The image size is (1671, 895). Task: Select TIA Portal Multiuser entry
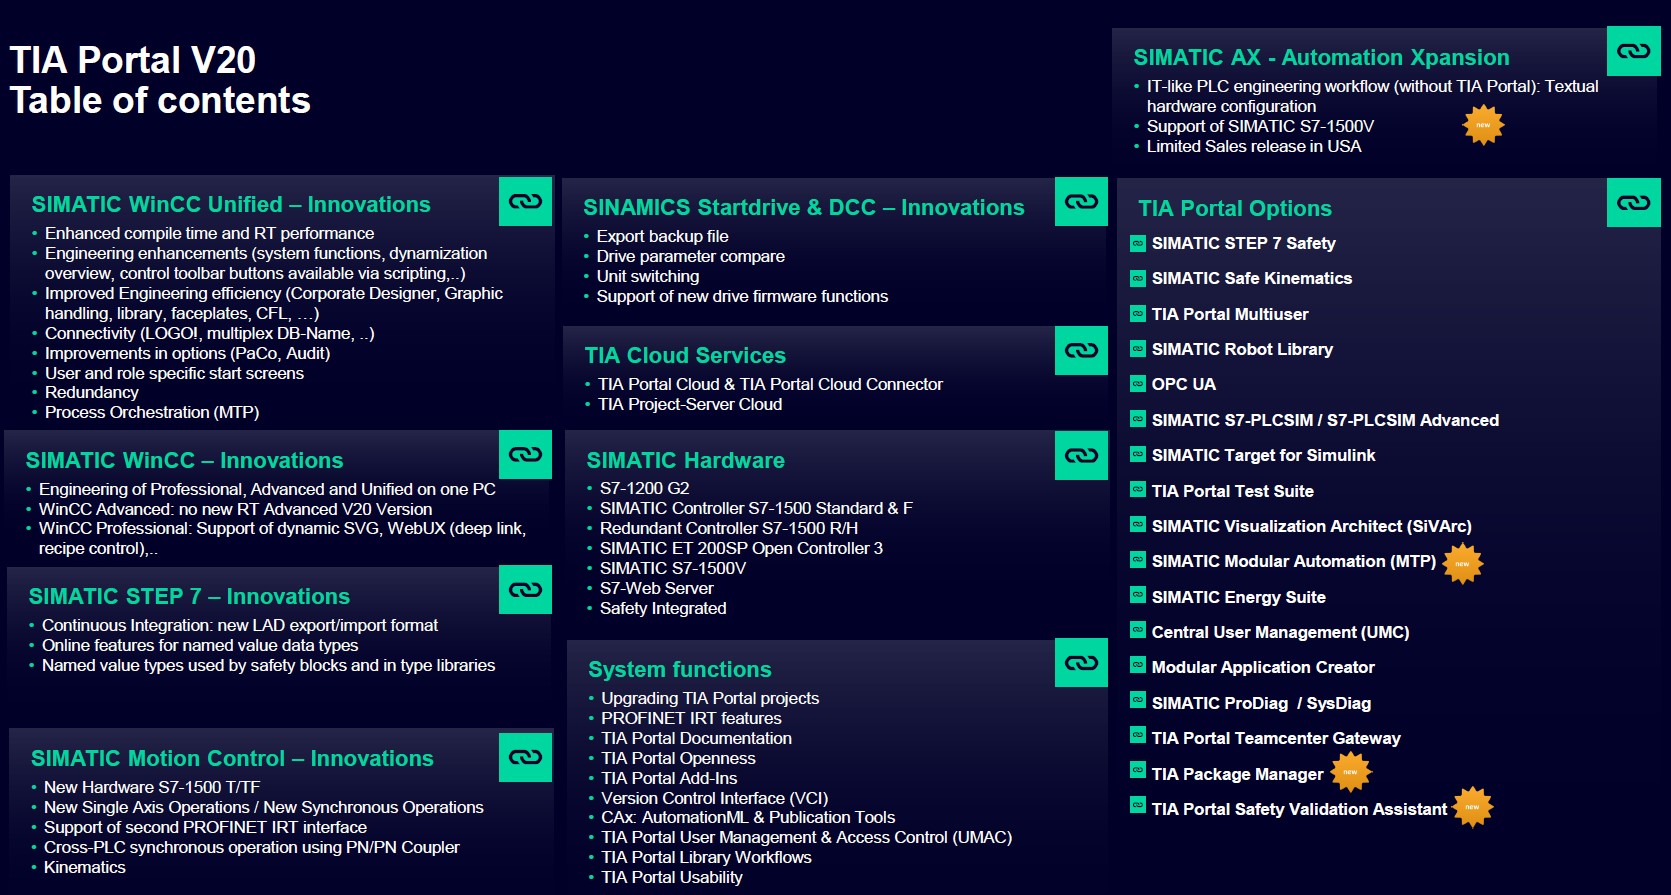coord(1230,314)
